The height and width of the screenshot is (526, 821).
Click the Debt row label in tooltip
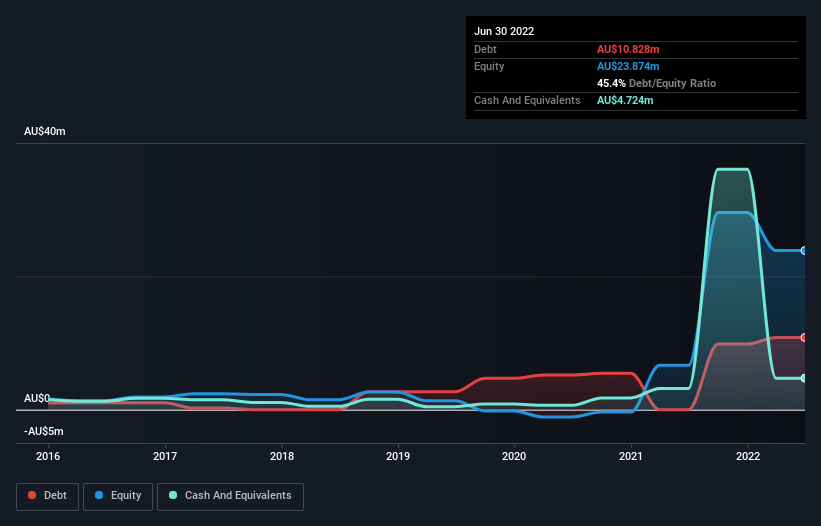485,49
